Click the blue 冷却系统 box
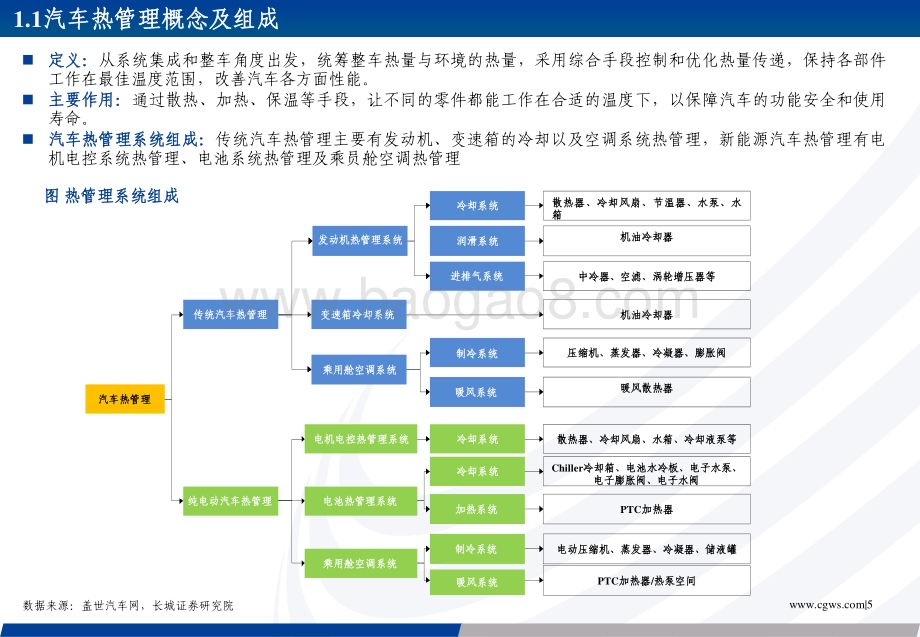 tap(477, 205)
